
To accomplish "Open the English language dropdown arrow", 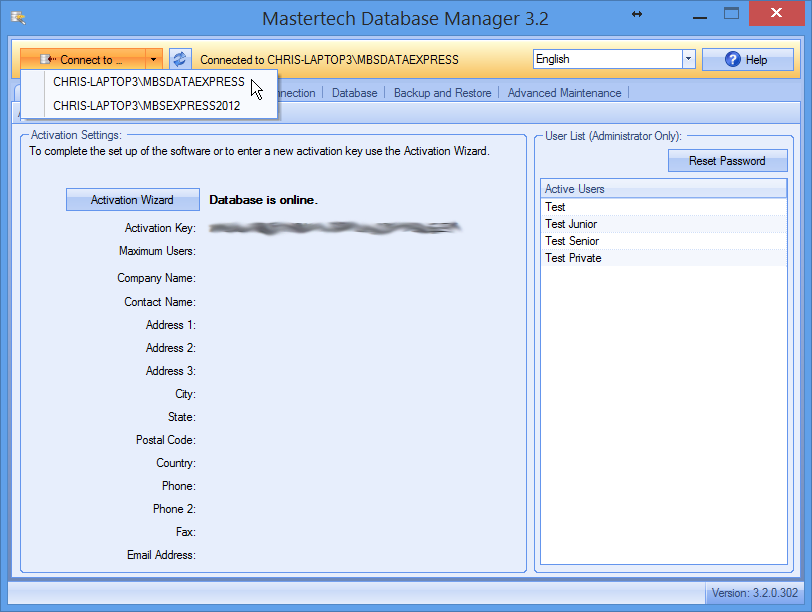I will (x=688, y=59).
